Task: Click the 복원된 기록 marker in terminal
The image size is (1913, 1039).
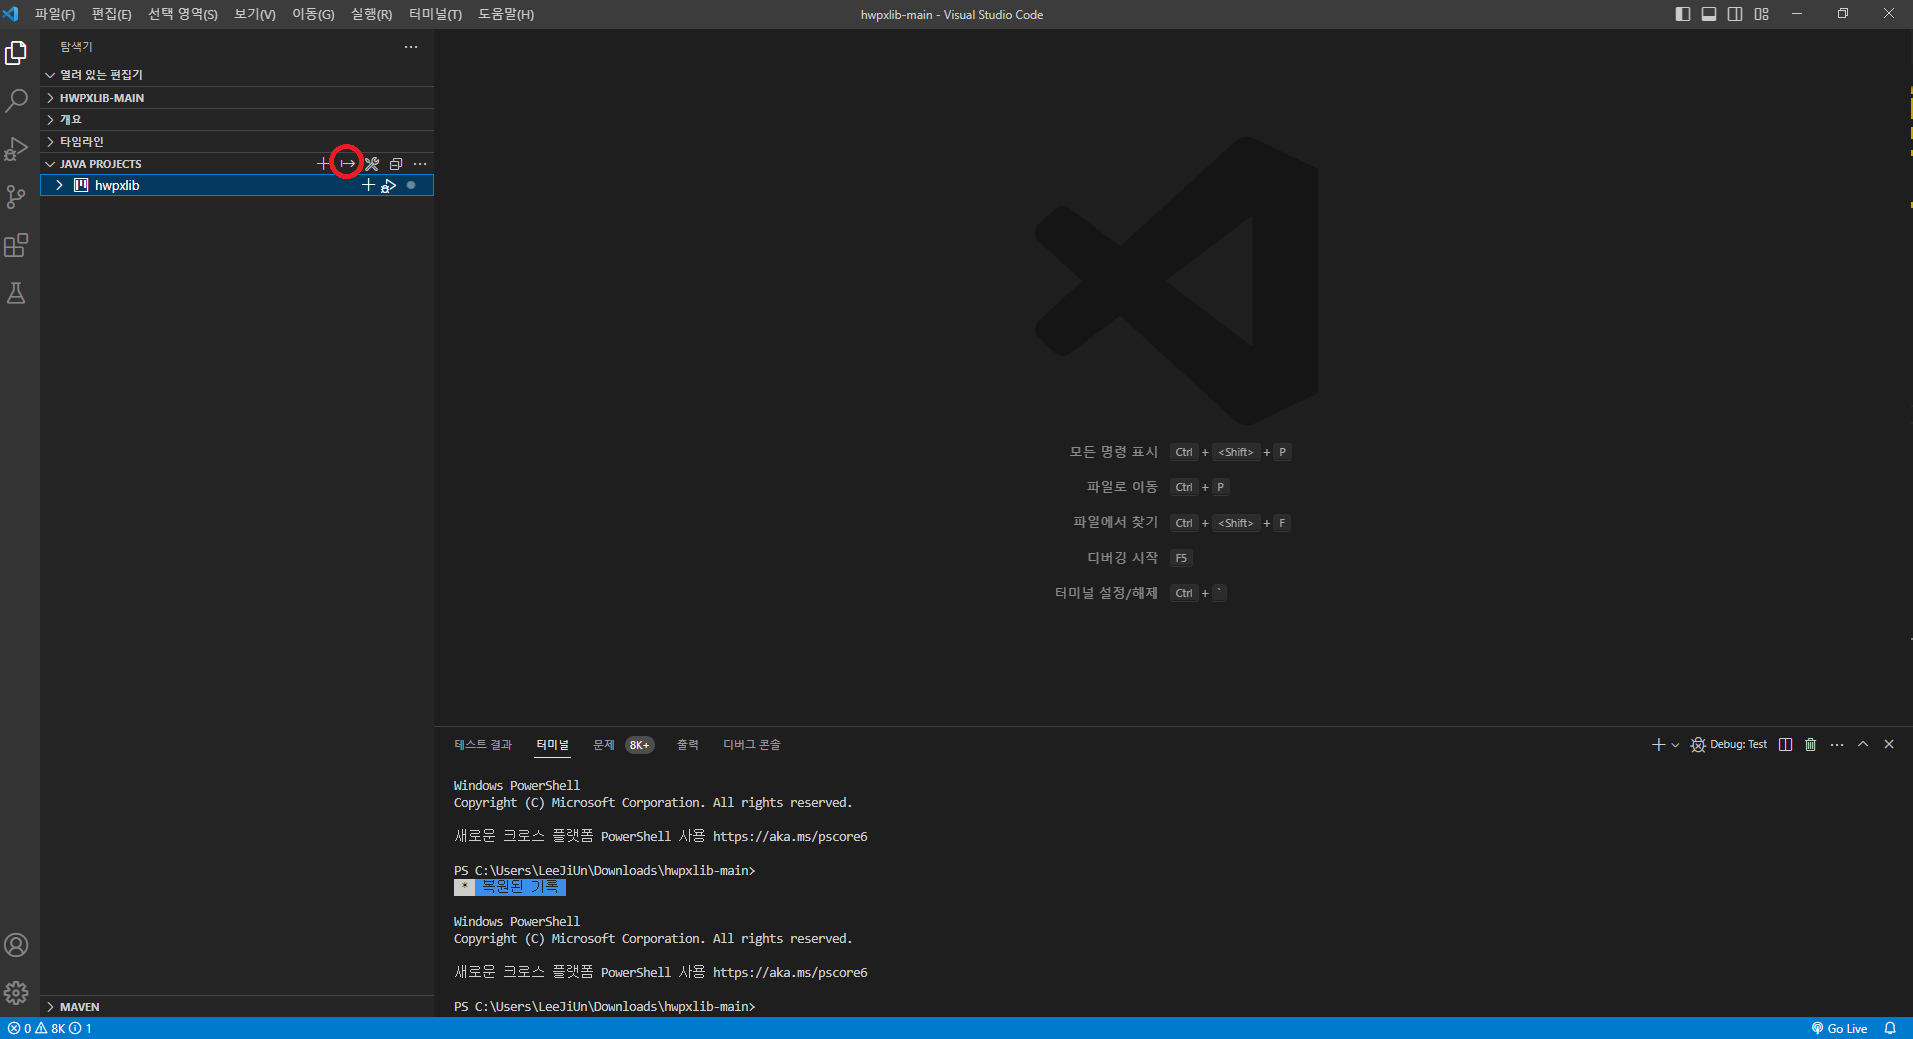Action: [510, 887]
